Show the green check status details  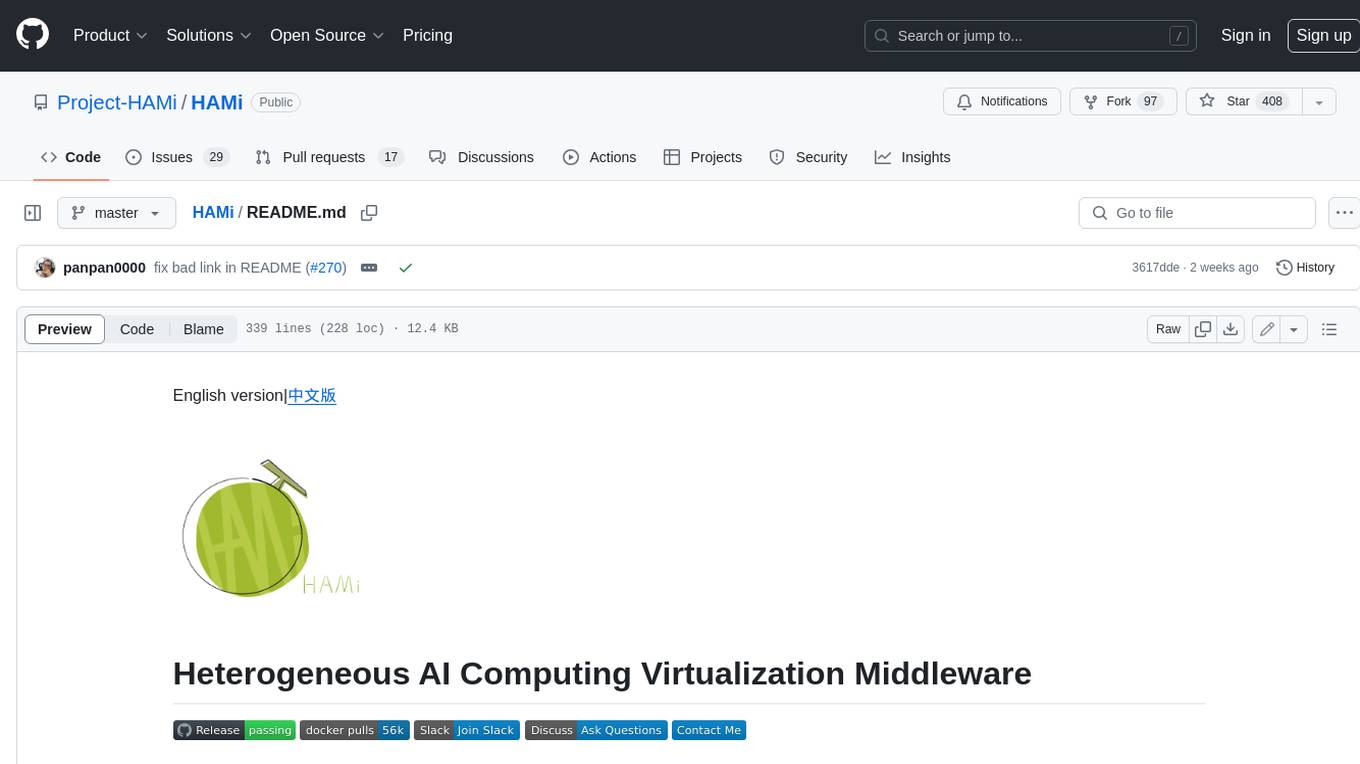coord(405,268)
